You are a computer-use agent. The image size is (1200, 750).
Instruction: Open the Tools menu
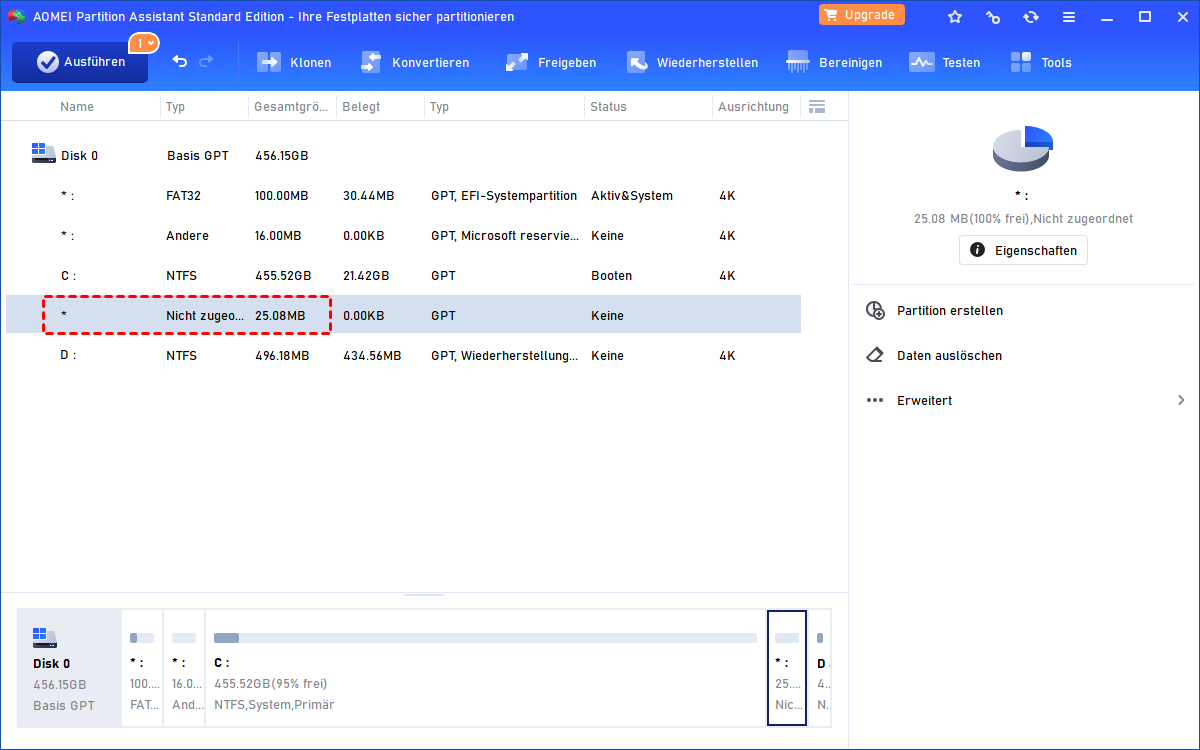click(x=1040, y=62)
